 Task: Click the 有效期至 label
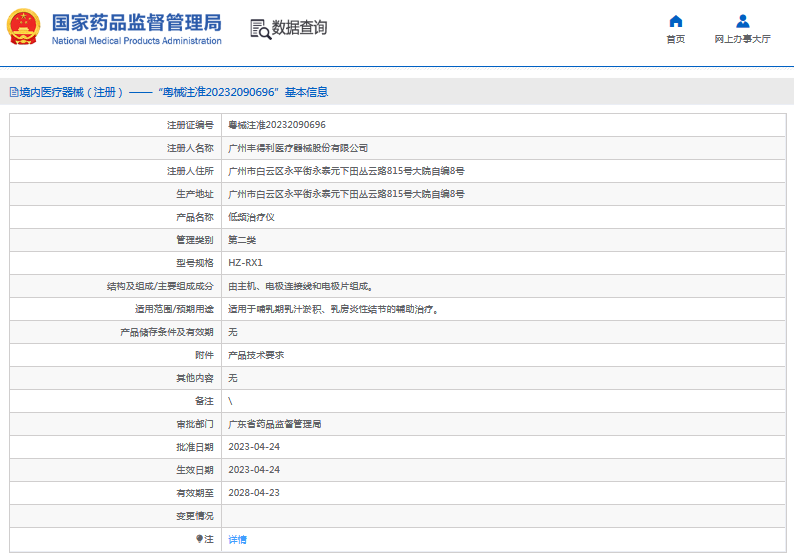click(x=195, y=493)
